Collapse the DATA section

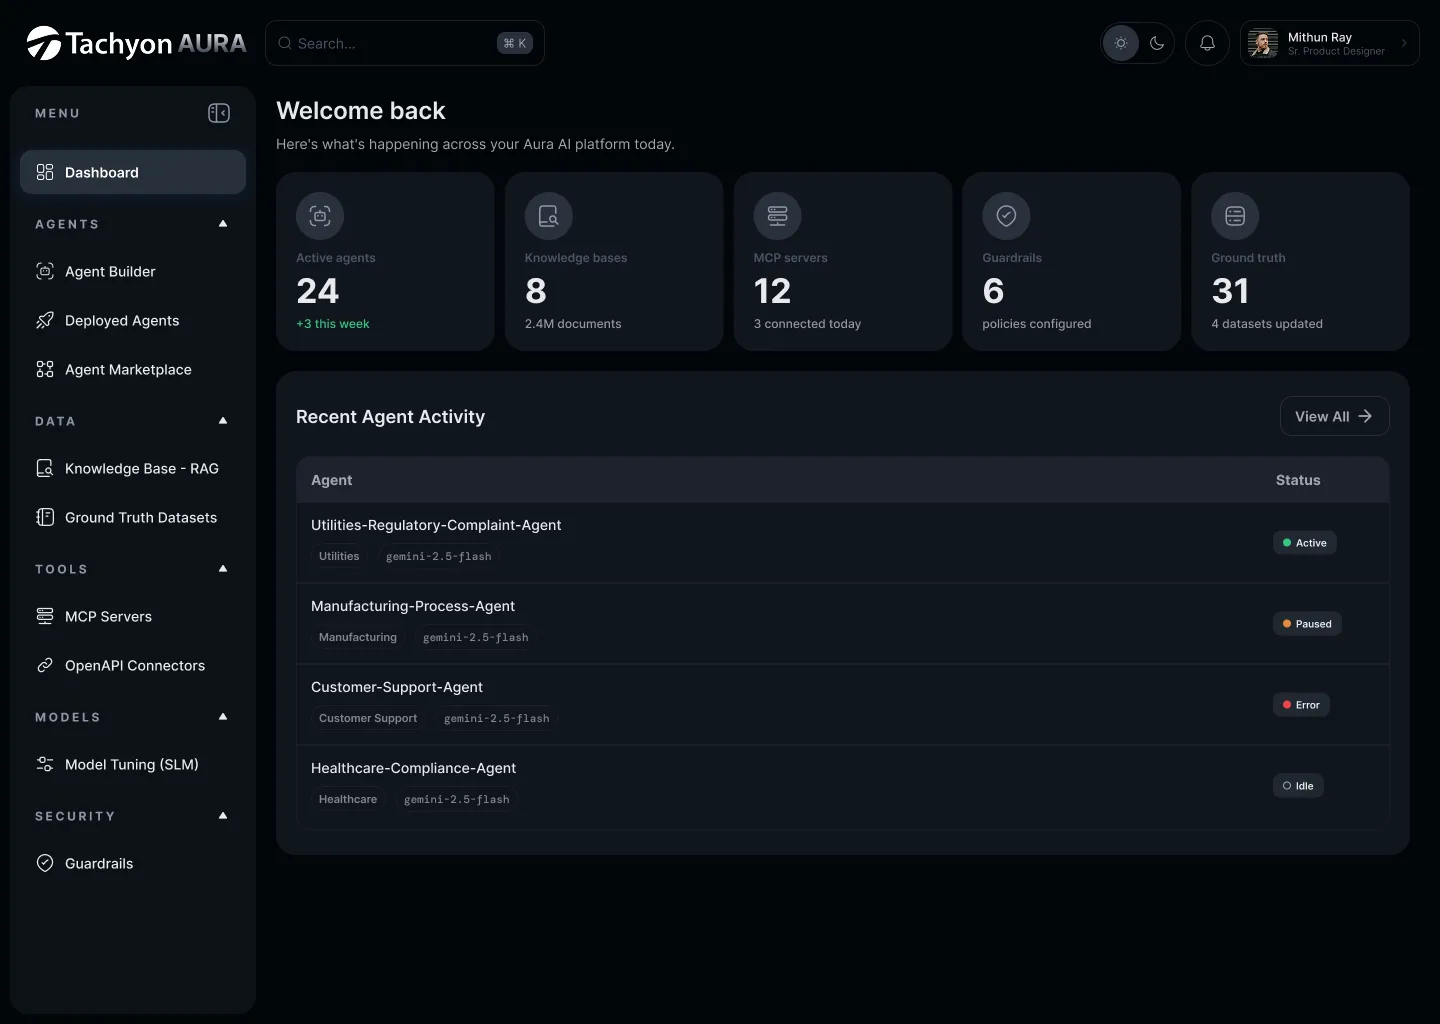point(223,421)
